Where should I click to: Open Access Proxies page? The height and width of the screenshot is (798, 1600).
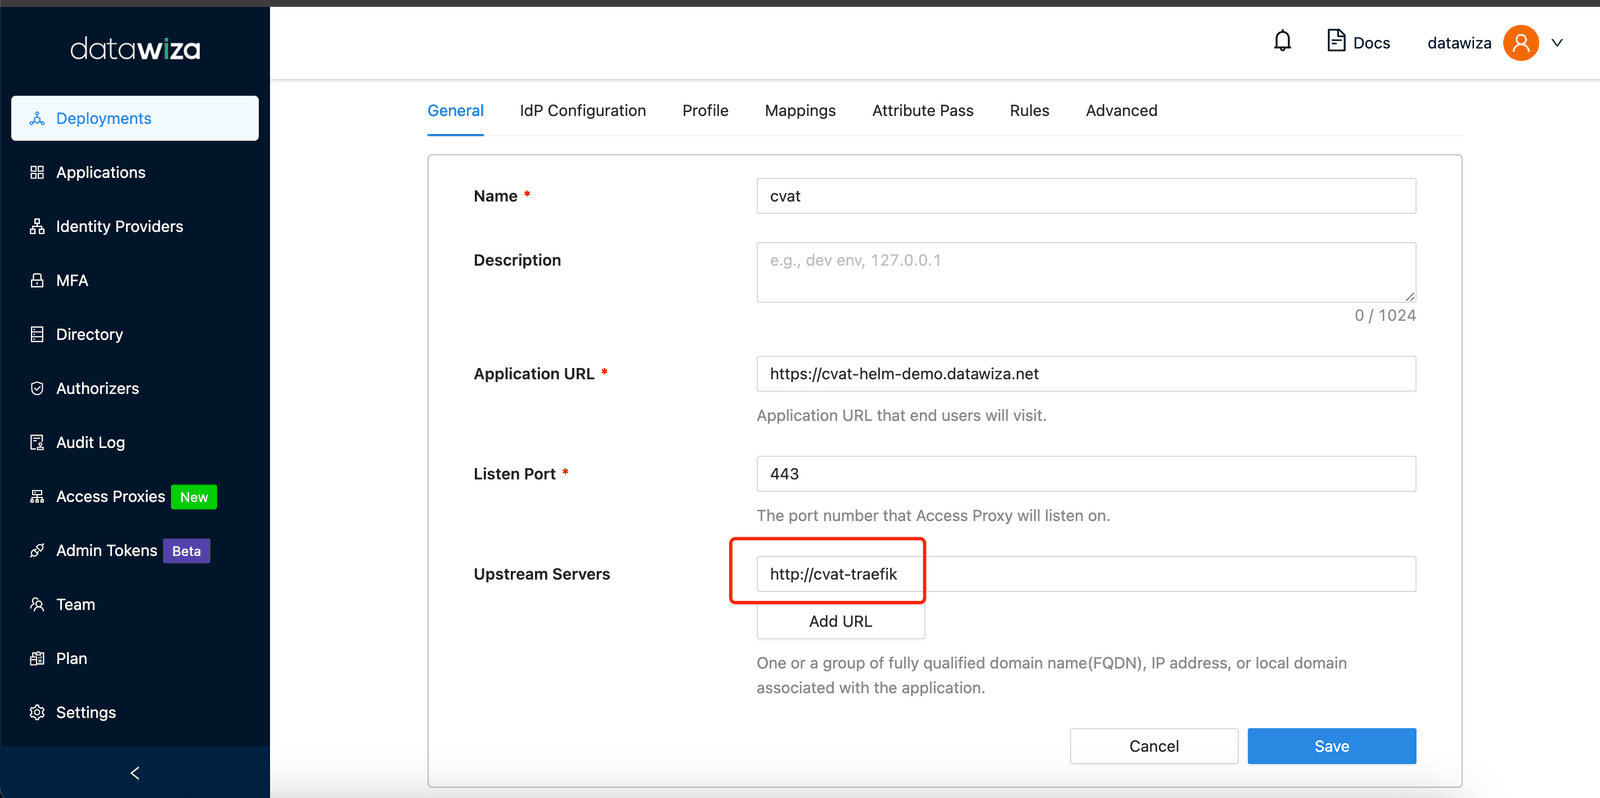135,496
